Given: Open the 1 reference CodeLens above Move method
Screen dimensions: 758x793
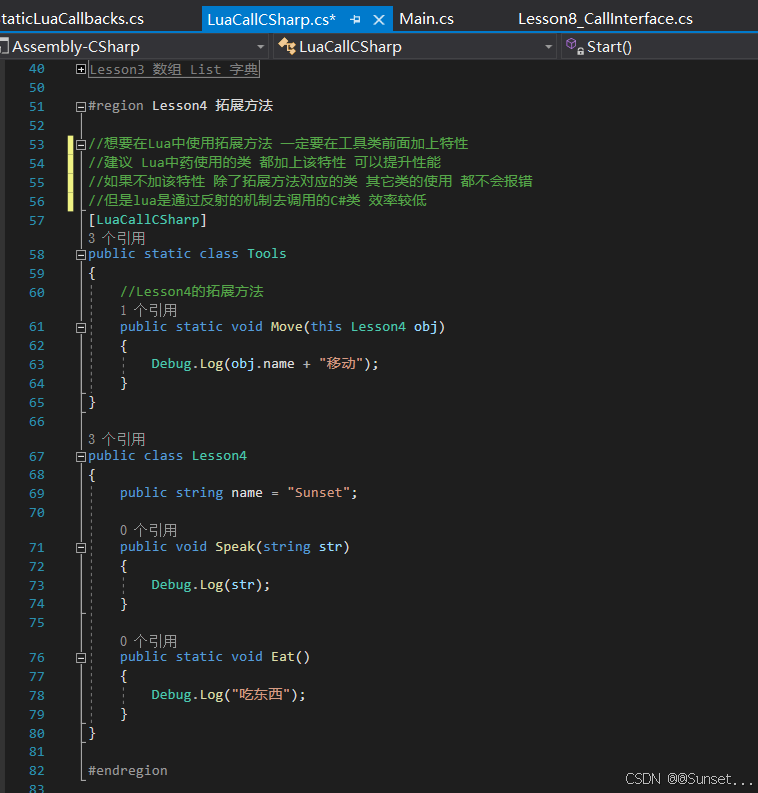Looking at the screenshot, I should click(x=149, y=310).
